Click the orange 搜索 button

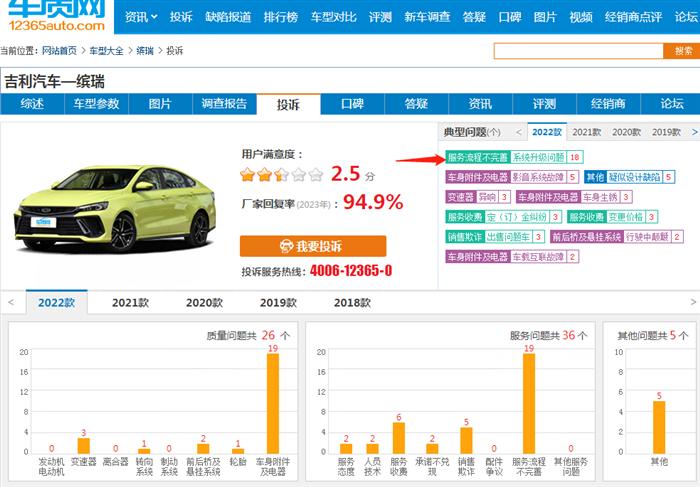click(682, 51)
